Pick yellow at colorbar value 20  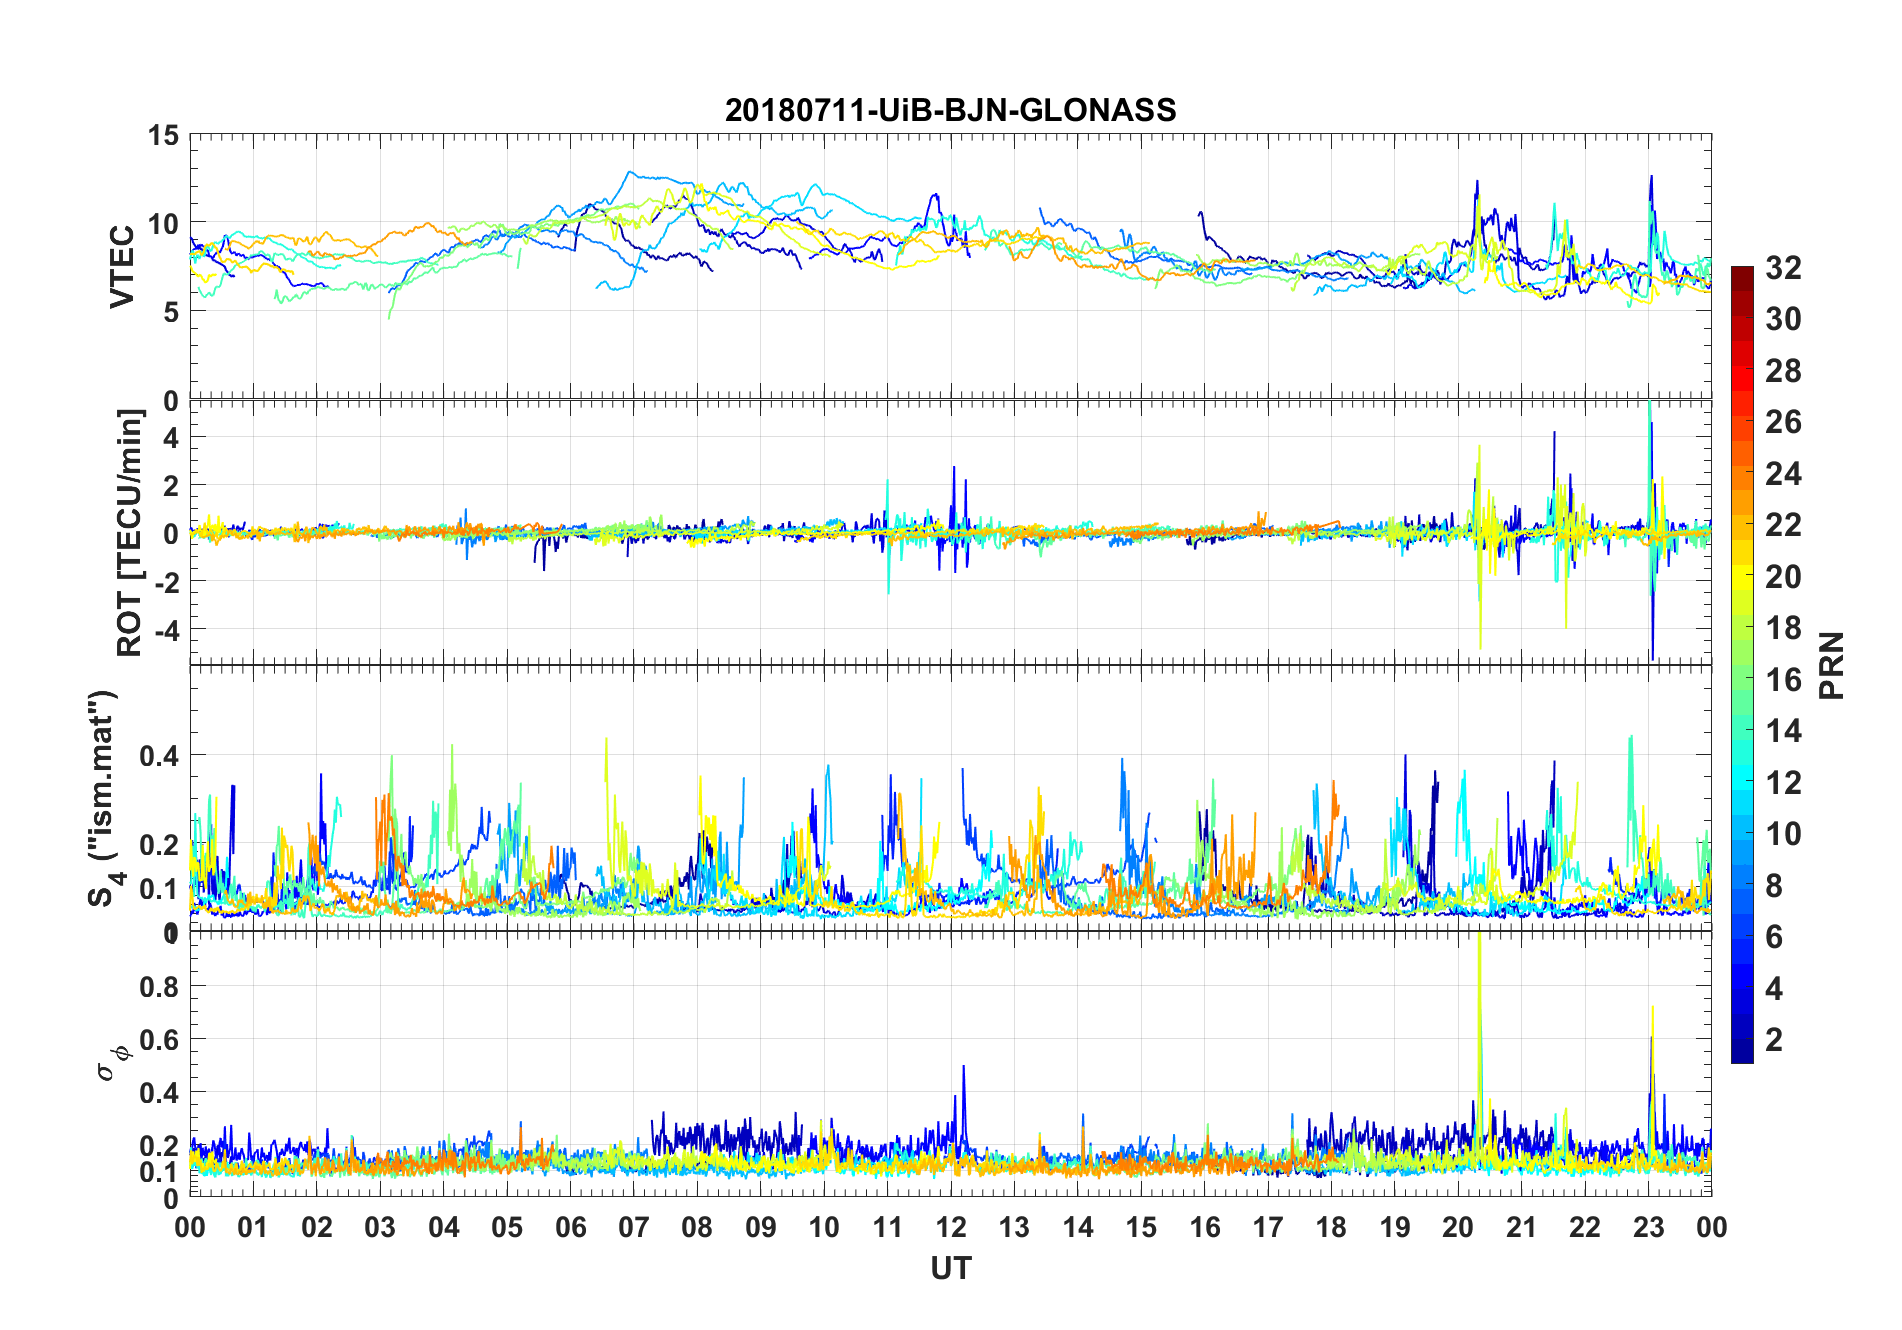pyautogui.click(x=1742, y=576)
